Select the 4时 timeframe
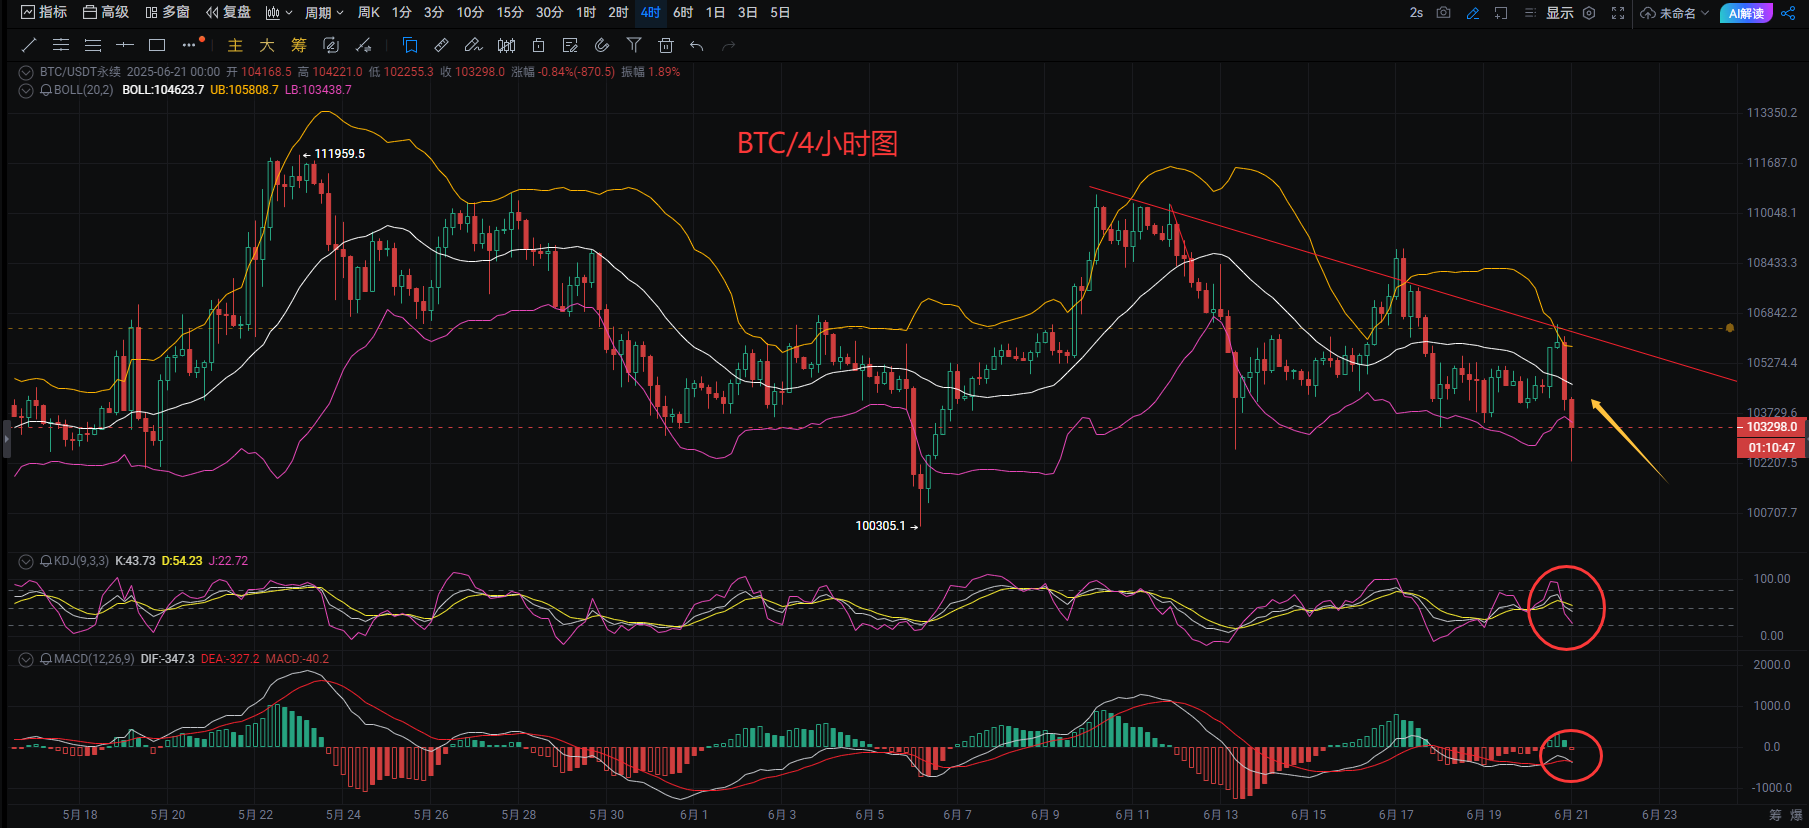The image size is (1809, 828). (651, 13)
